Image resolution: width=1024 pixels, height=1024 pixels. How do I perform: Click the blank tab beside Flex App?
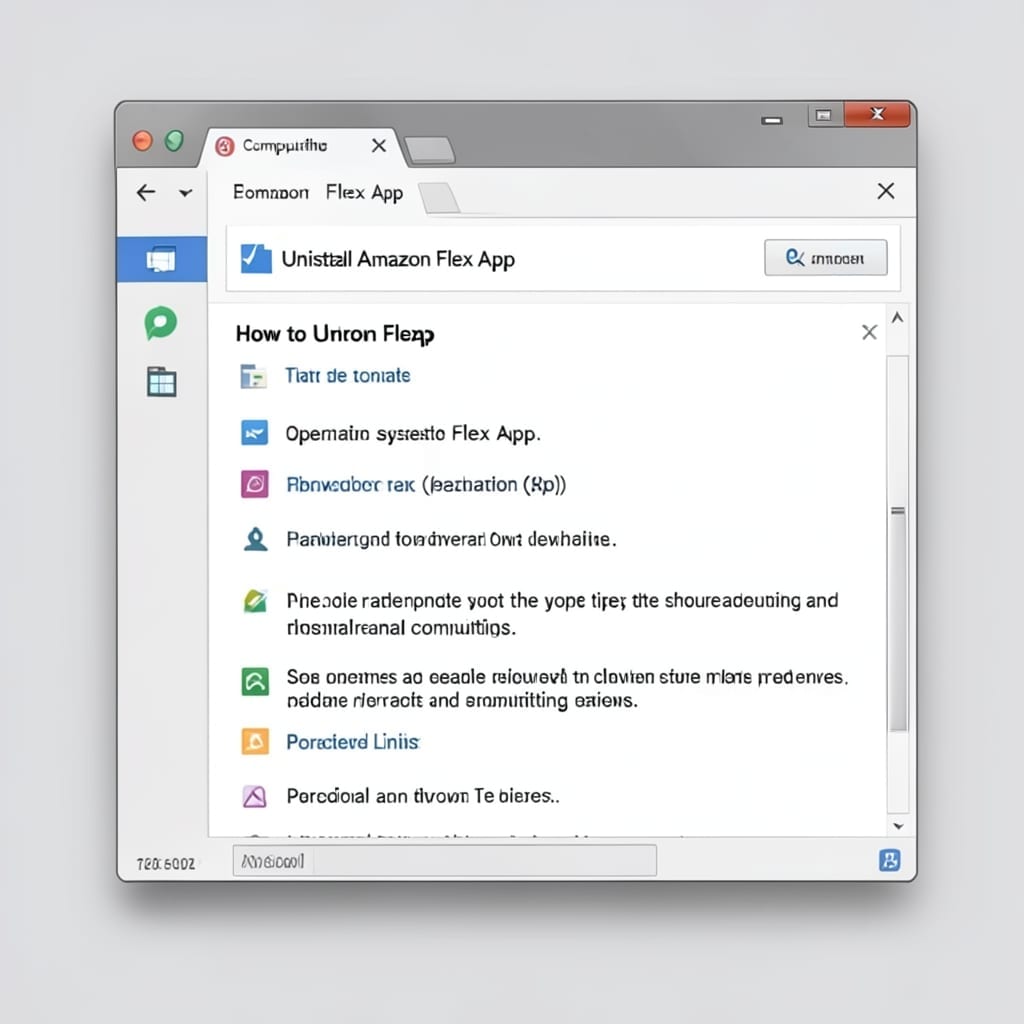point(439,198)
